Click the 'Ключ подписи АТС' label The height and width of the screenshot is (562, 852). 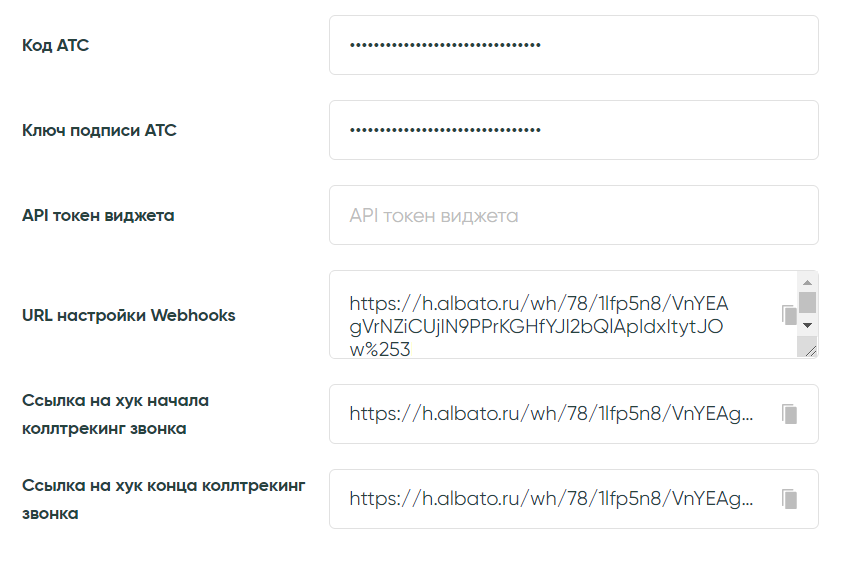[99, 130]
